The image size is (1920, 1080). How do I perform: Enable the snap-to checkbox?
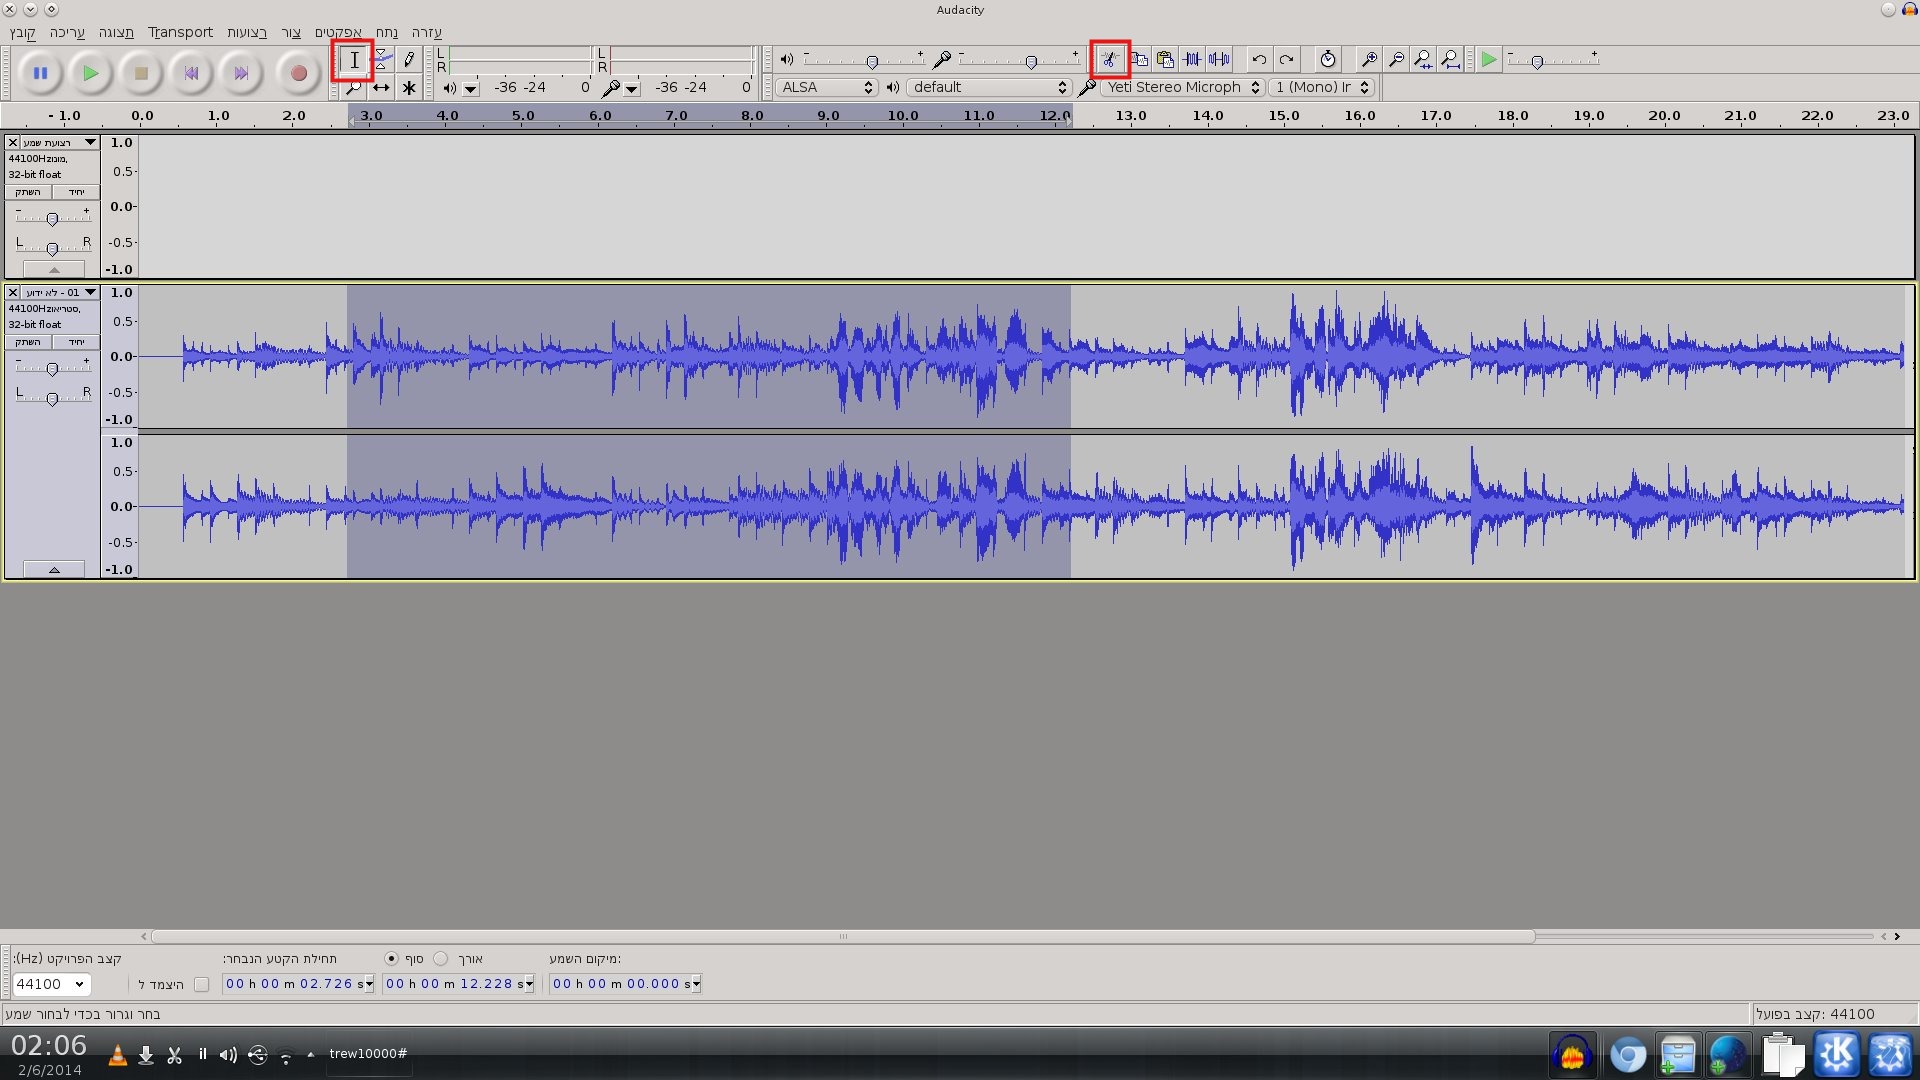(201, 985)
